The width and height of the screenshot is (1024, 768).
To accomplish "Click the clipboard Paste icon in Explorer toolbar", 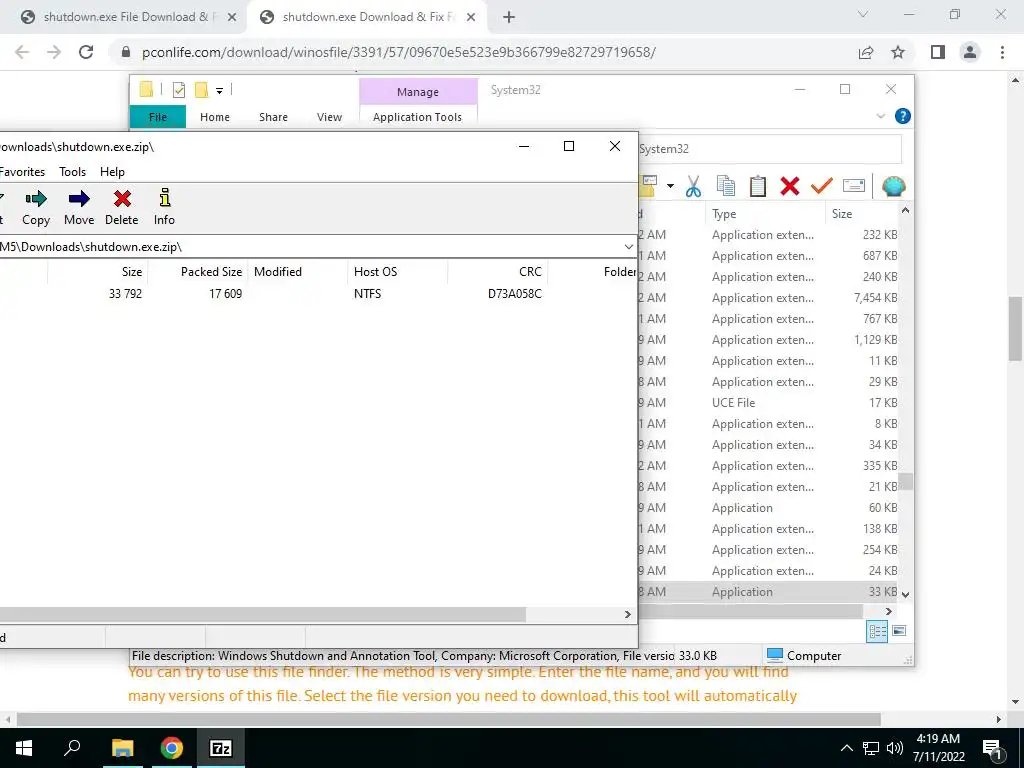I will [758, 186].
